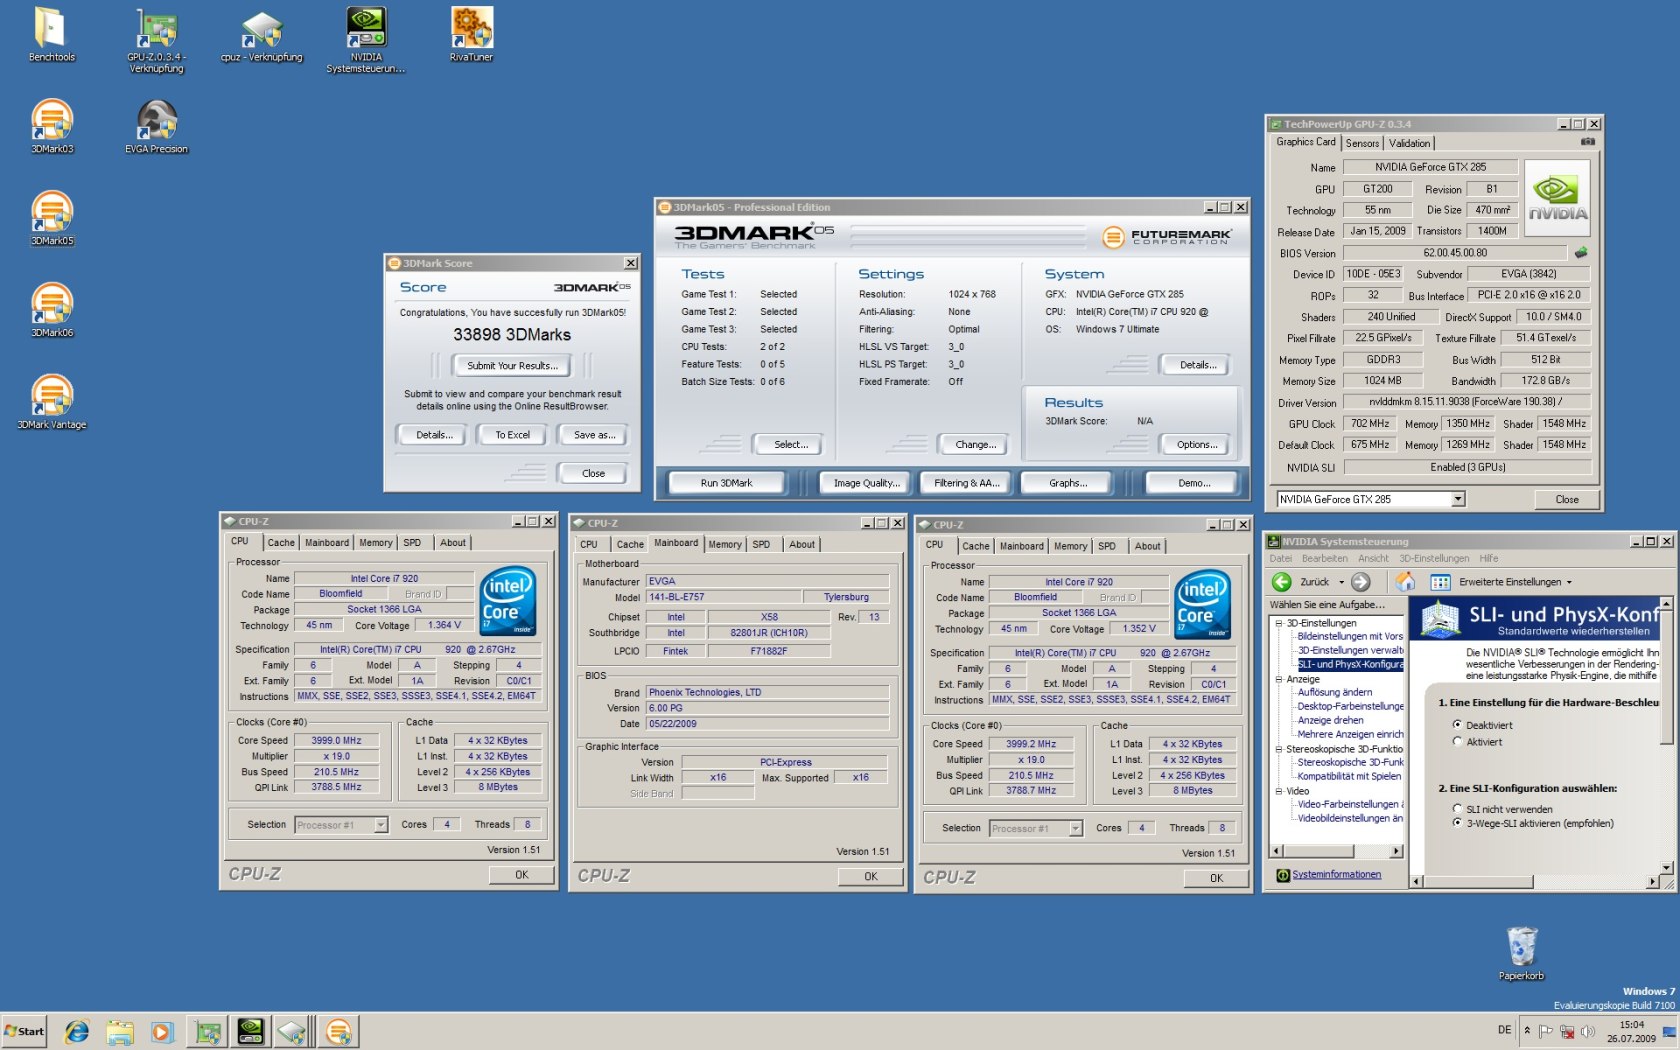Image resolution: width=1680 pixels, height=1050 pixels.
Task: Open the SPD tab in right CPU-Z
Action: (1107, 547)
